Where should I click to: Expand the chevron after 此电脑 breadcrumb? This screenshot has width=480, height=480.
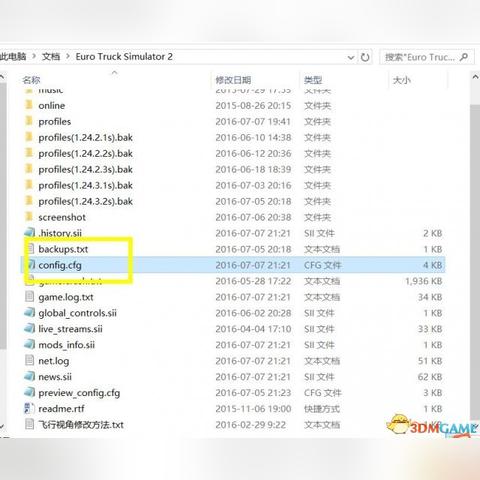(34, 56)
